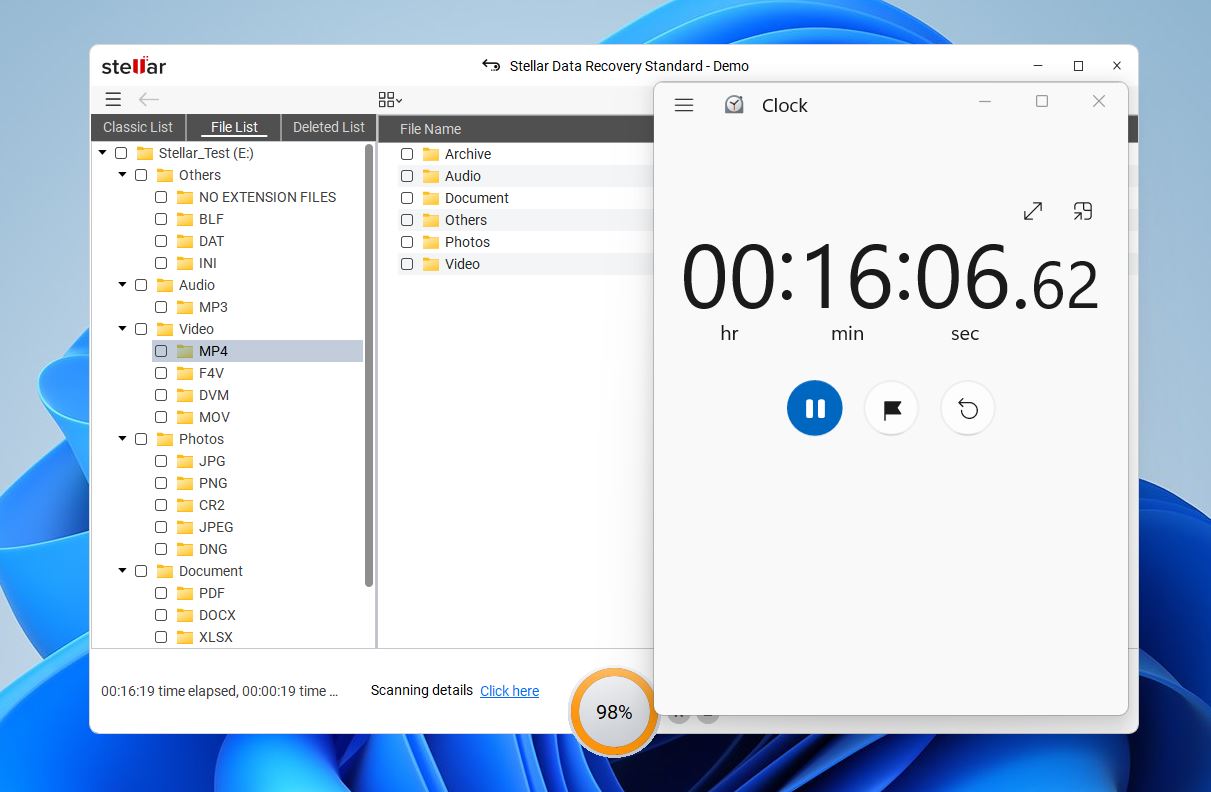Click the Stellar Data Recovery title text
The image size is (1211, 792).
click(x=629, y=66)
